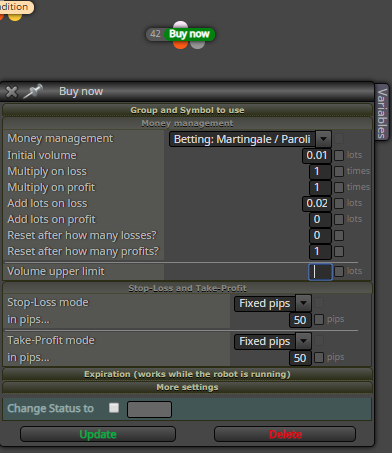Click the Stop-Loss mode label
392x453 pixels.
tap(48, 302)
